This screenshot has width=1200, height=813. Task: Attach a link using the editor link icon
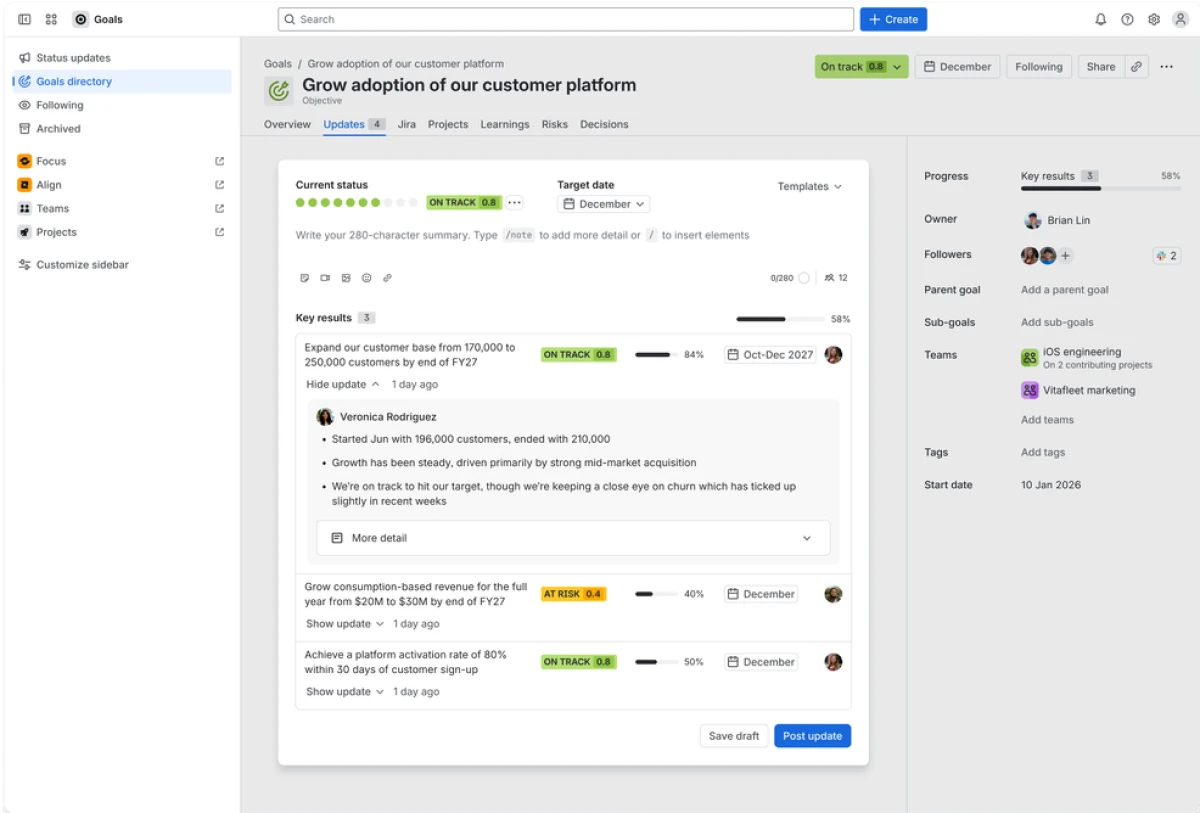point(387,278)
